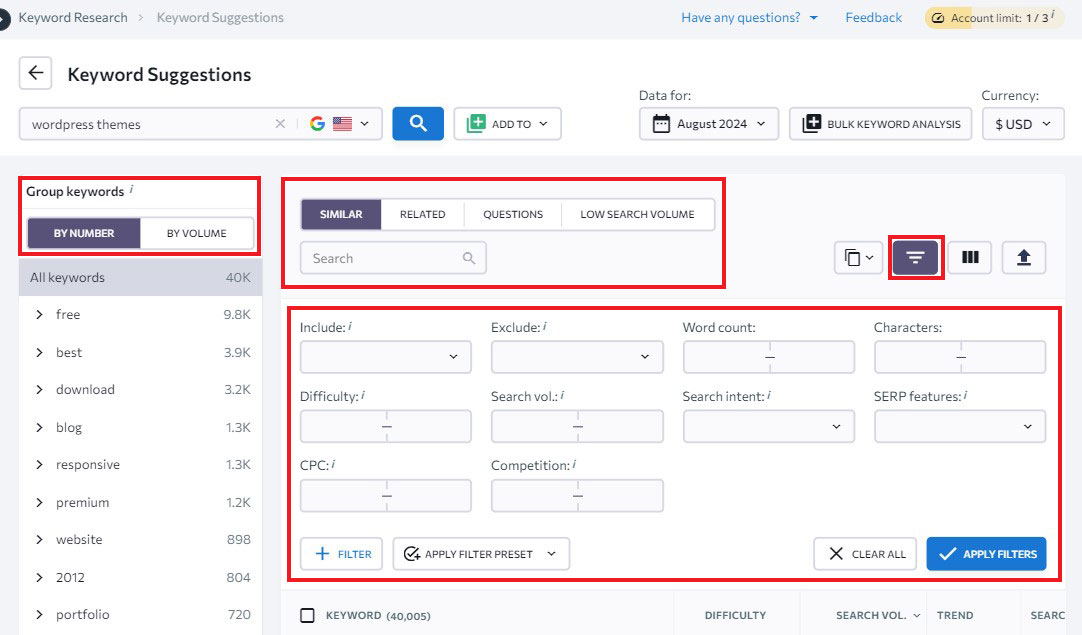Switch to the Questions tab
Image resolution: width=1082 pixels, height=635 pixels.
[513, 214]
